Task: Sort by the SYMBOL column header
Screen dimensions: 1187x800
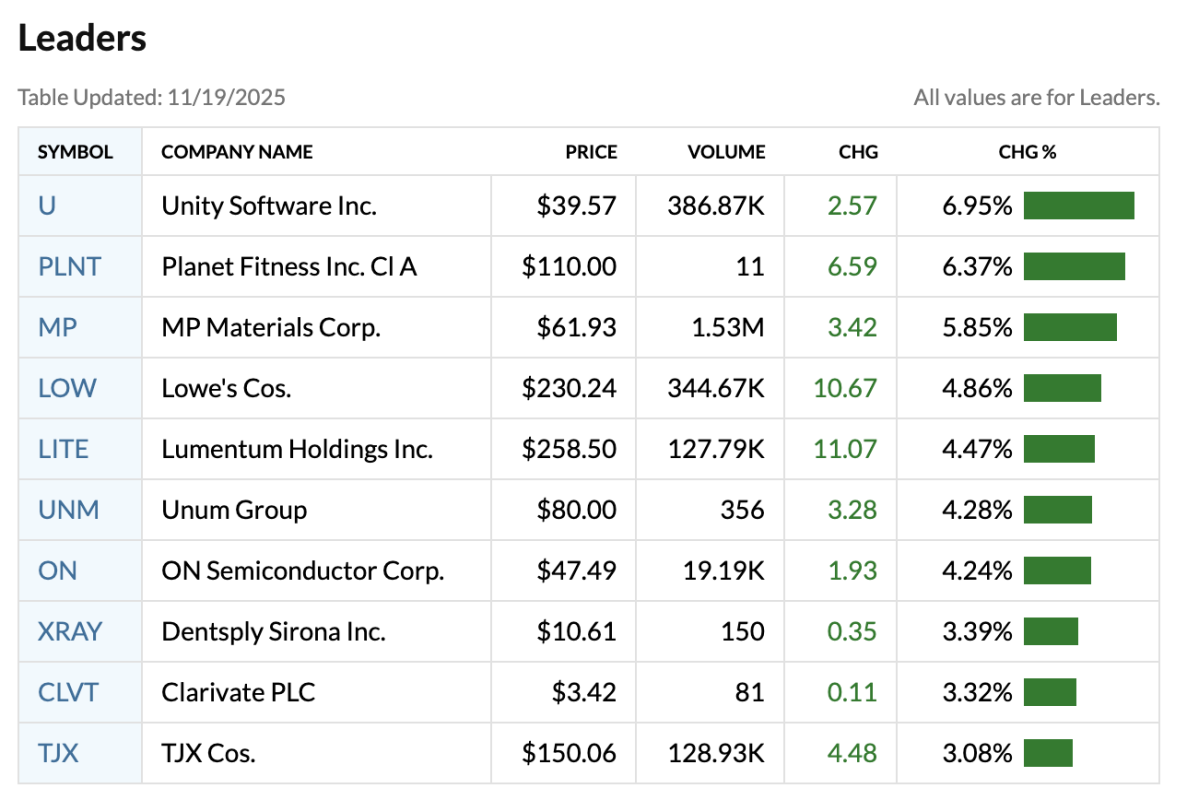Action: [x=75, y=152]
